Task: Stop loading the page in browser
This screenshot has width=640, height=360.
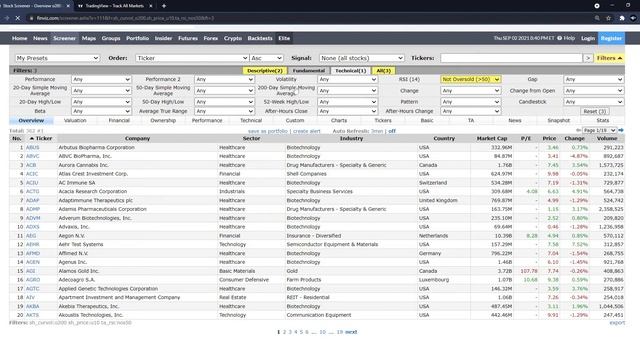Action: coord(18,18)
